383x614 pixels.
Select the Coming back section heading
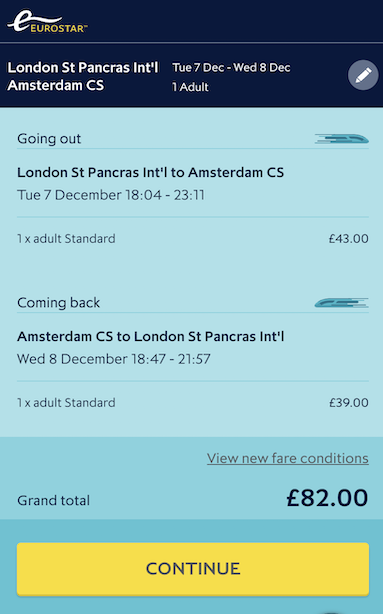[x=58, y=303]
